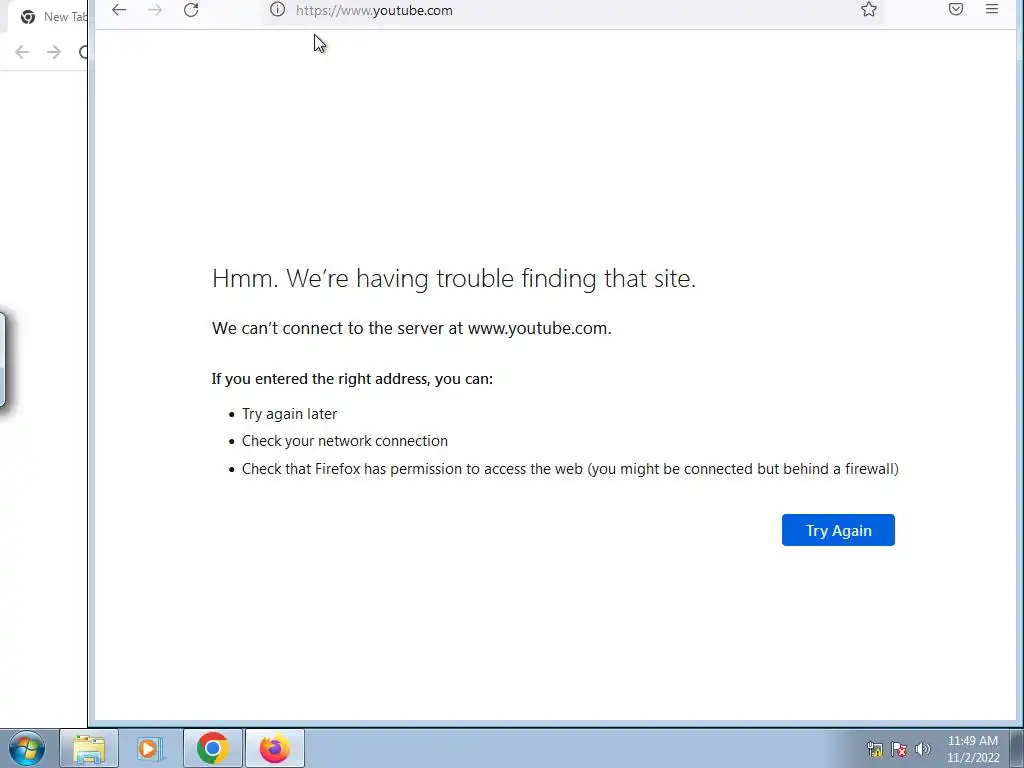
Task: Click the volume speaker tray icon
Action: (923, 749)
